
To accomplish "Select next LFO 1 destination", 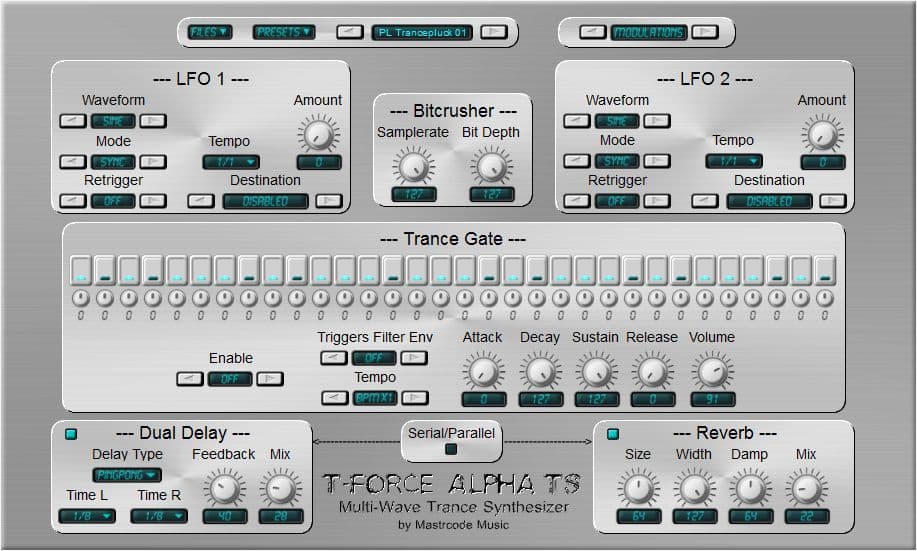I will pos(329,201).
